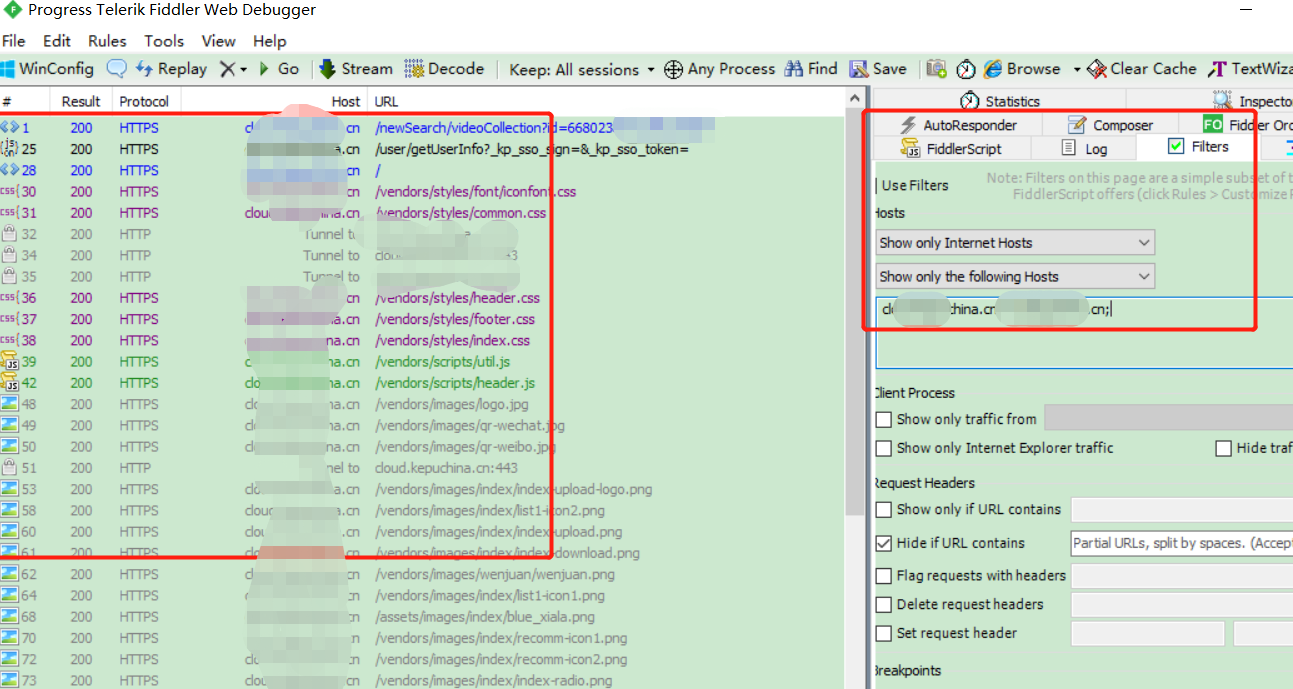Open the TextWizard tool
Screen dimensions: 1293x689
click(1250, 69)
